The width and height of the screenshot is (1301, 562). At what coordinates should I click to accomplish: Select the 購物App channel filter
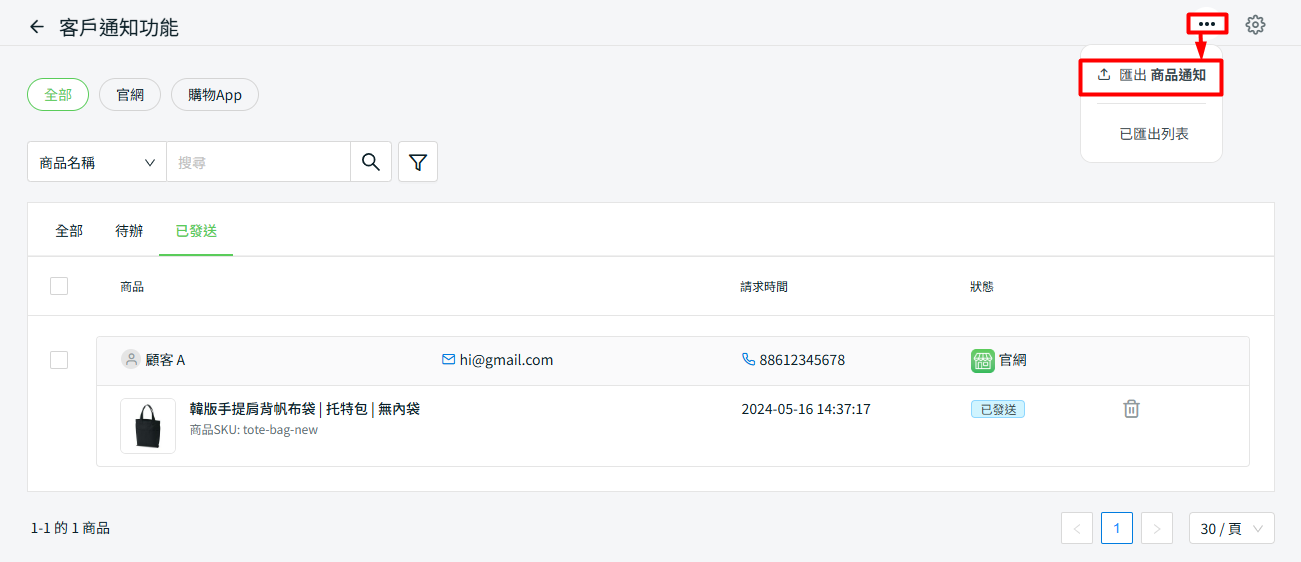[215, 95]
